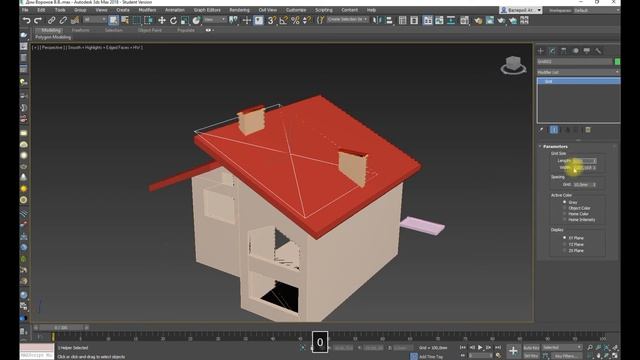640x360 pixels.
Task: Select the Move tool
Action: [162, 20]
